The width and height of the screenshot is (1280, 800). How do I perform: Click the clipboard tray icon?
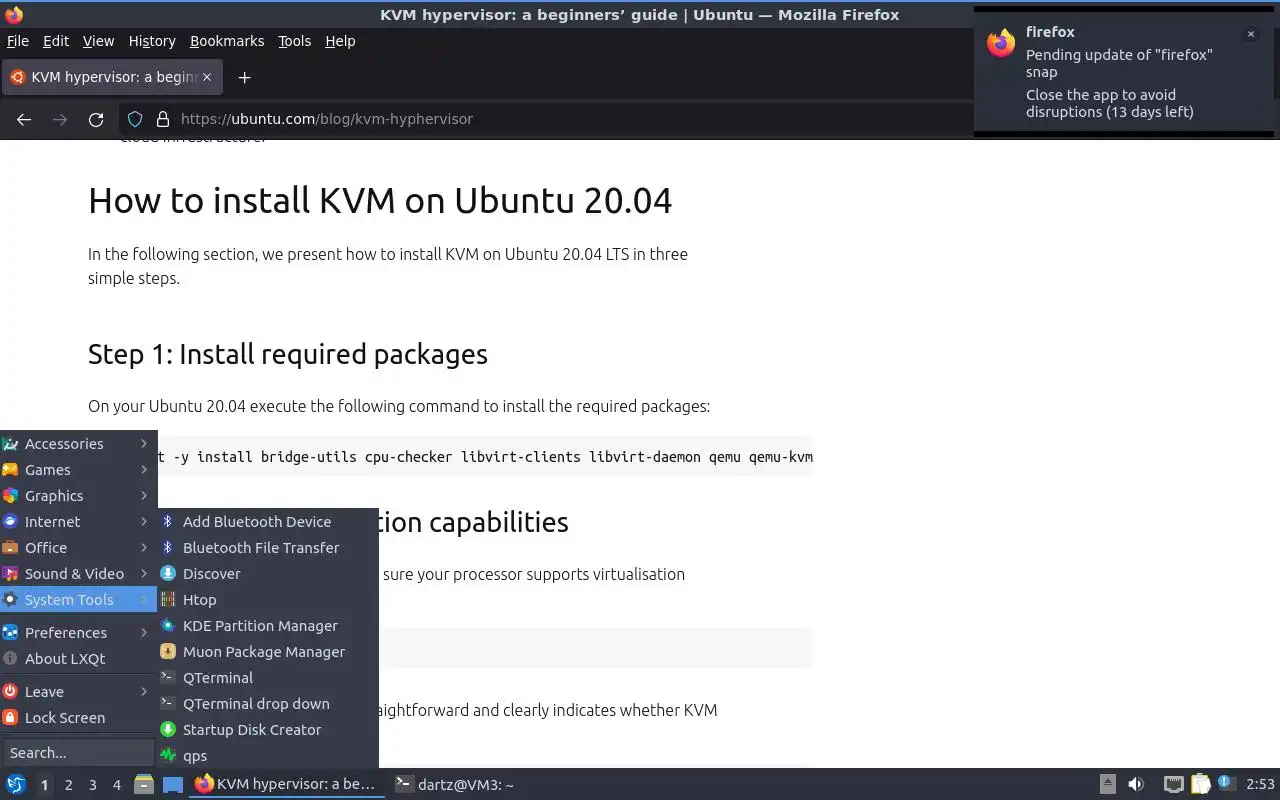click(x=1201, y=784)
